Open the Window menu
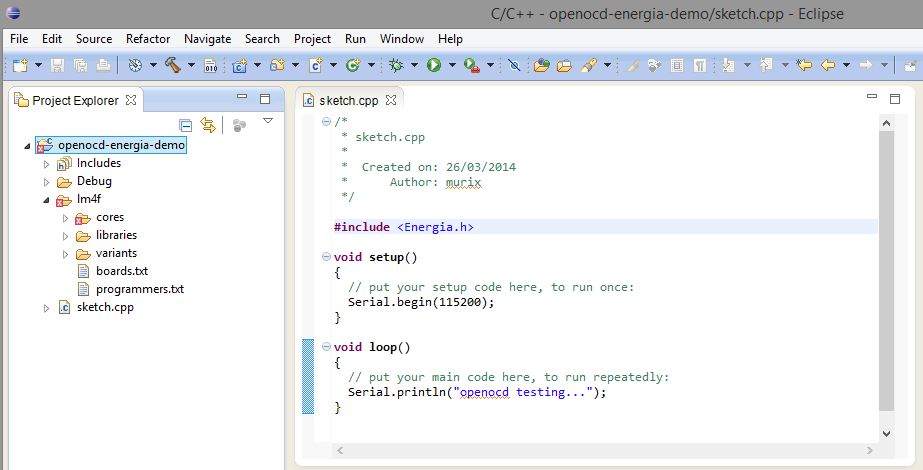This screenshot has width=923, height=470. (402, 39)
